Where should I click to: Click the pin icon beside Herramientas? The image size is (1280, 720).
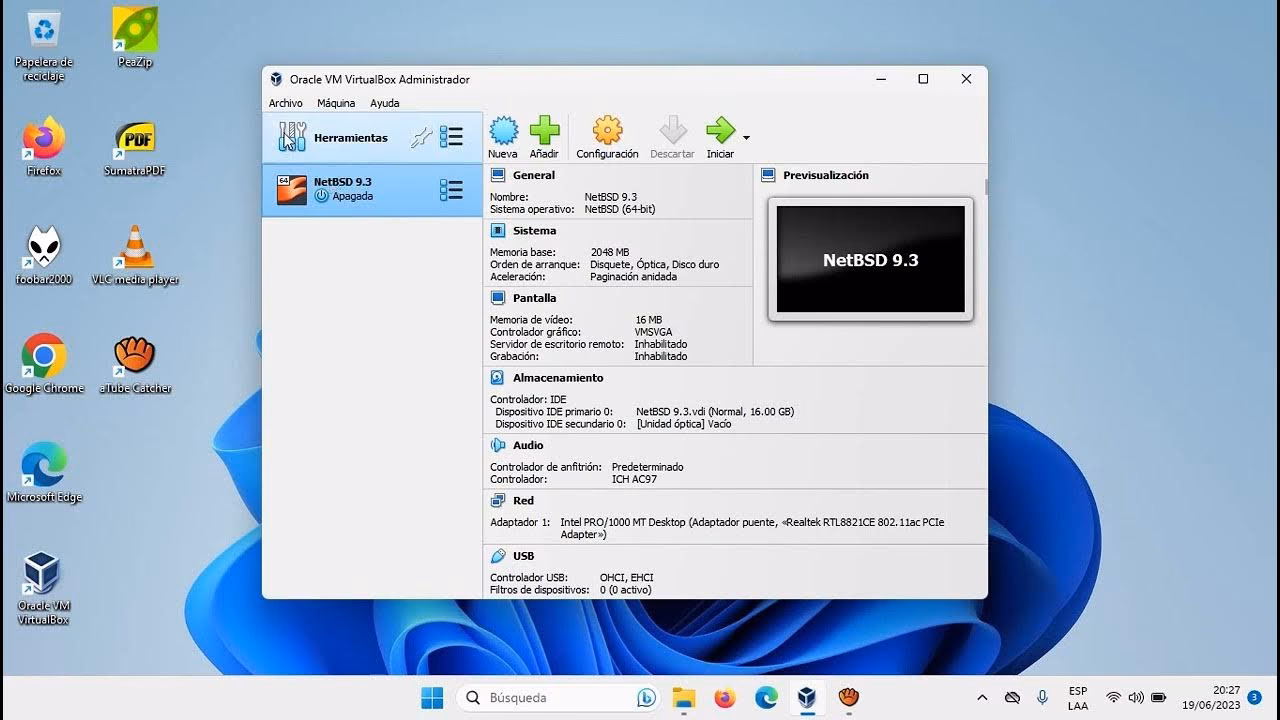click(422, 138)
